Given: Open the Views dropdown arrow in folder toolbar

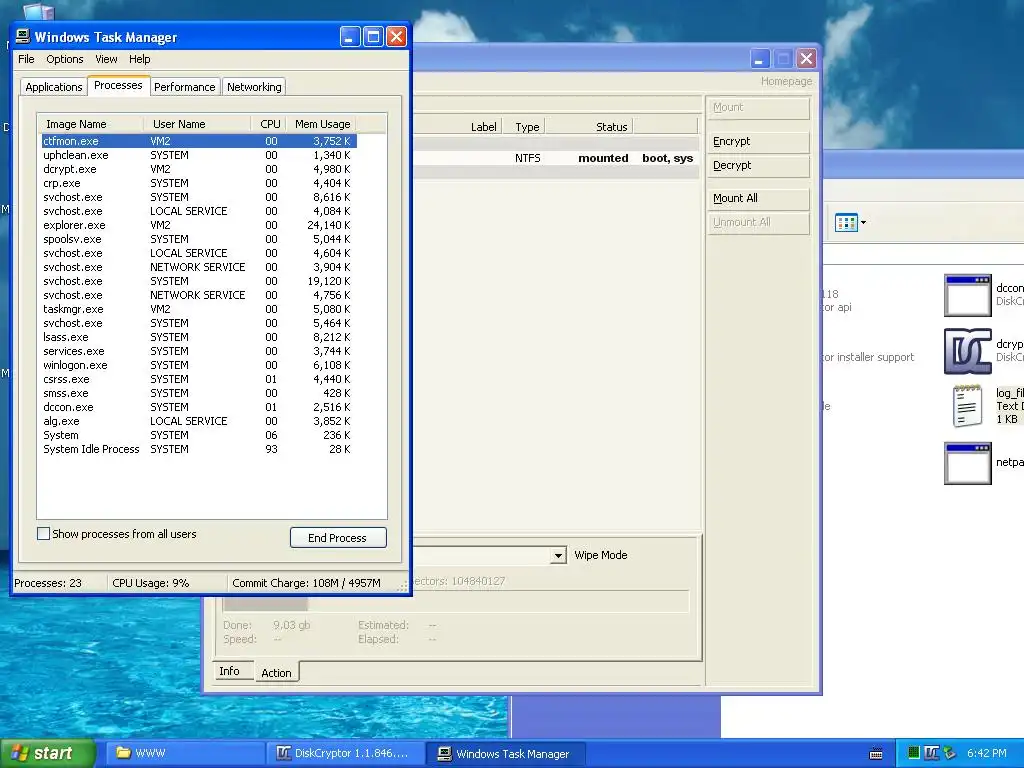Looking at the screenshot, I should click(863, 223).
